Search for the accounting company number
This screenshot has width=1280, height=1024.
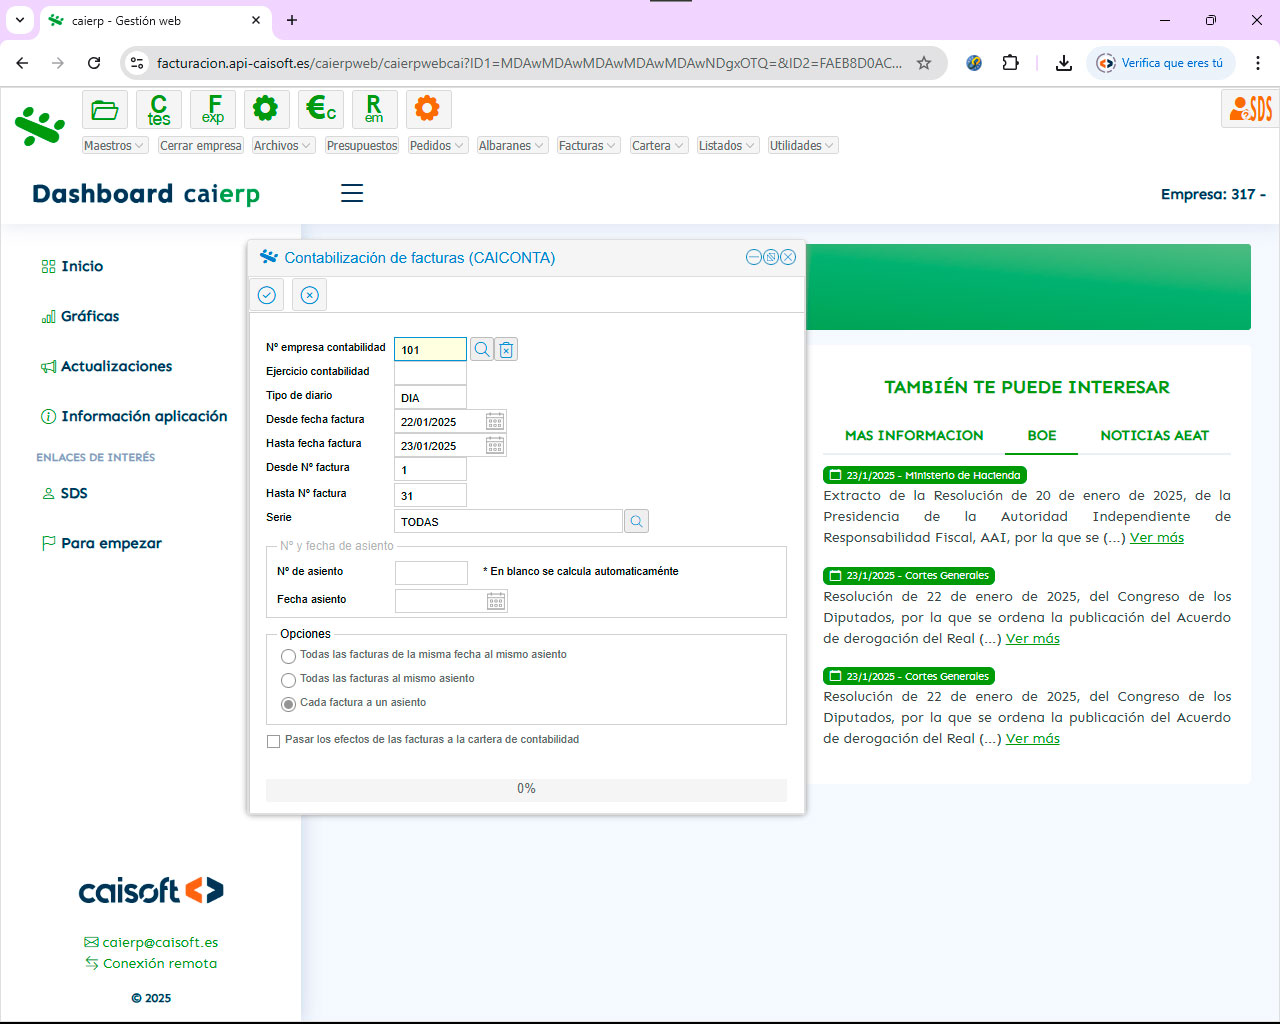482,349
